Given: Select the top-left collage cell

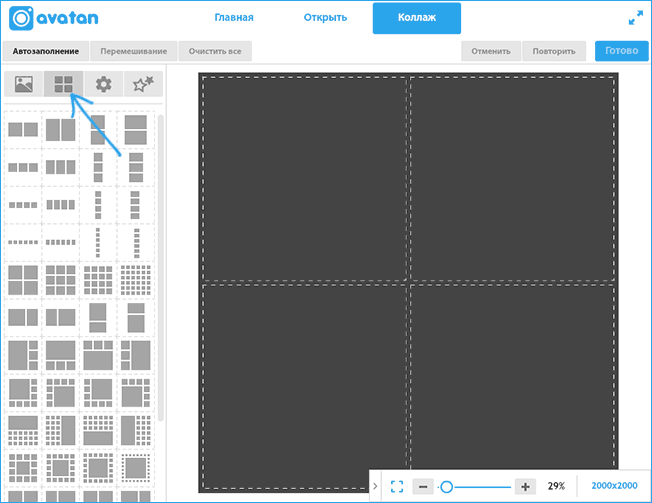Looking at the screenshot, I should pos(304,179).
